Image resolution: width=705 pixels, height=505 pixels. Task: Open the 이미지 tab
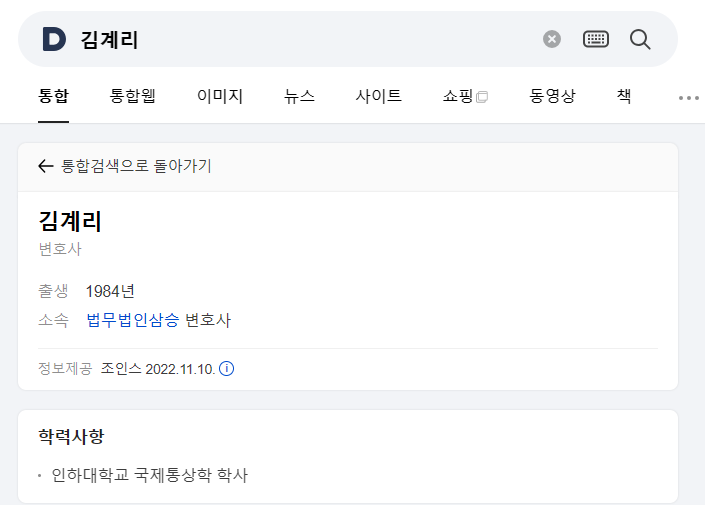pyautogui.click(x=220, y=96)
